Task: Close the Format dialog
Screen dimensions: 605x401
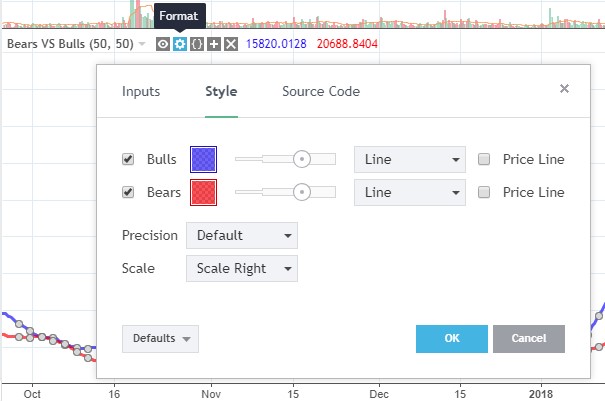Action: (564, 89)
